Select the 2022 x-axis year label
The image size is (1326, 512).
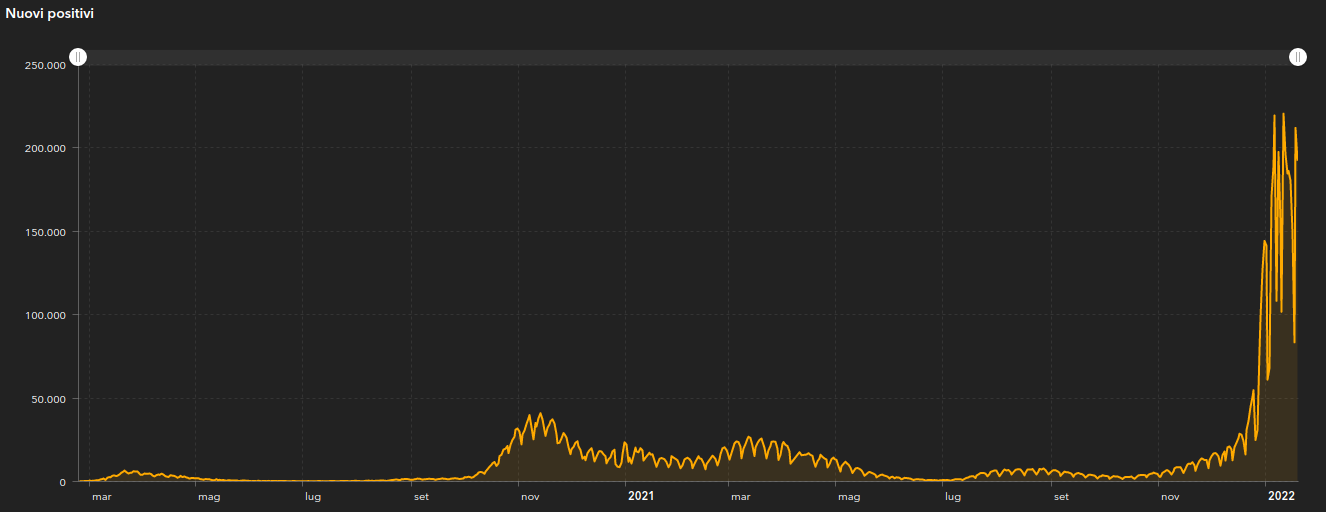(1281, 496)
